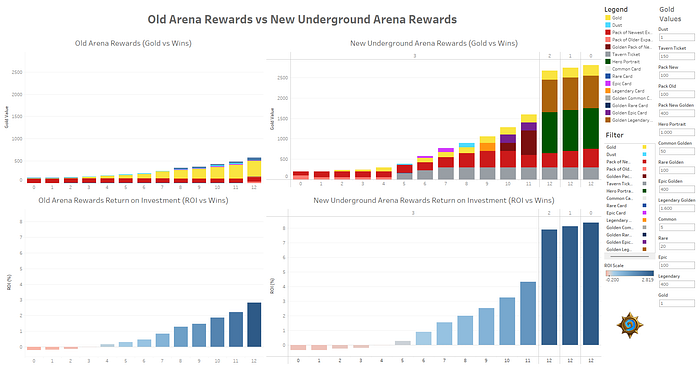Toggle Gold in the Filter list

click(x=627, y=147)
